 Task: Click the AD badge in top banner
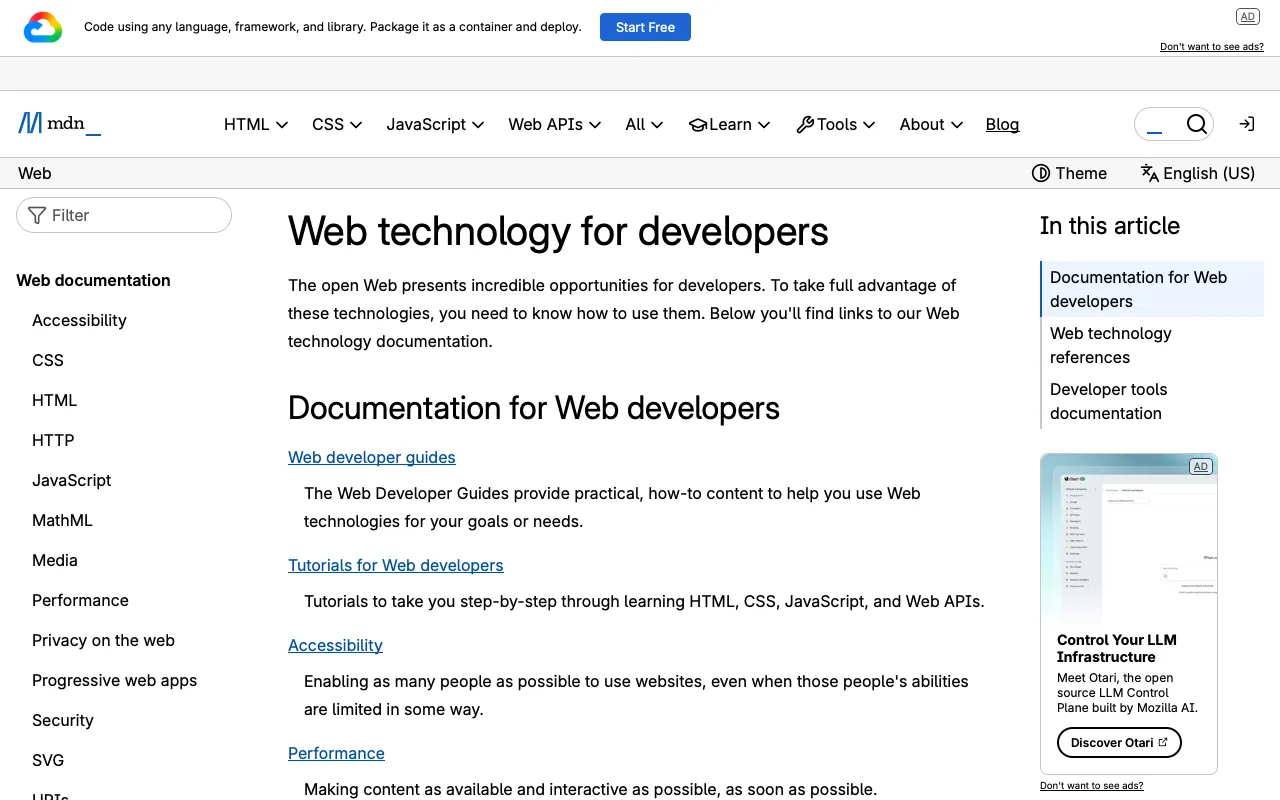[1247, 16]
